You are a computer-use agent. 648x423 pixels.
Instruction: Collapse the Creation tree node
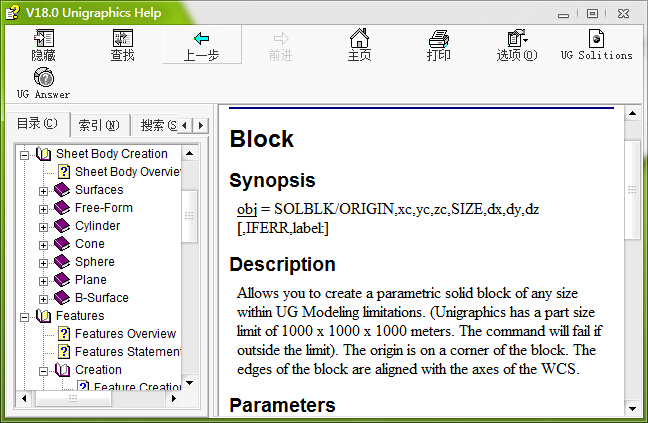[43, 371]
